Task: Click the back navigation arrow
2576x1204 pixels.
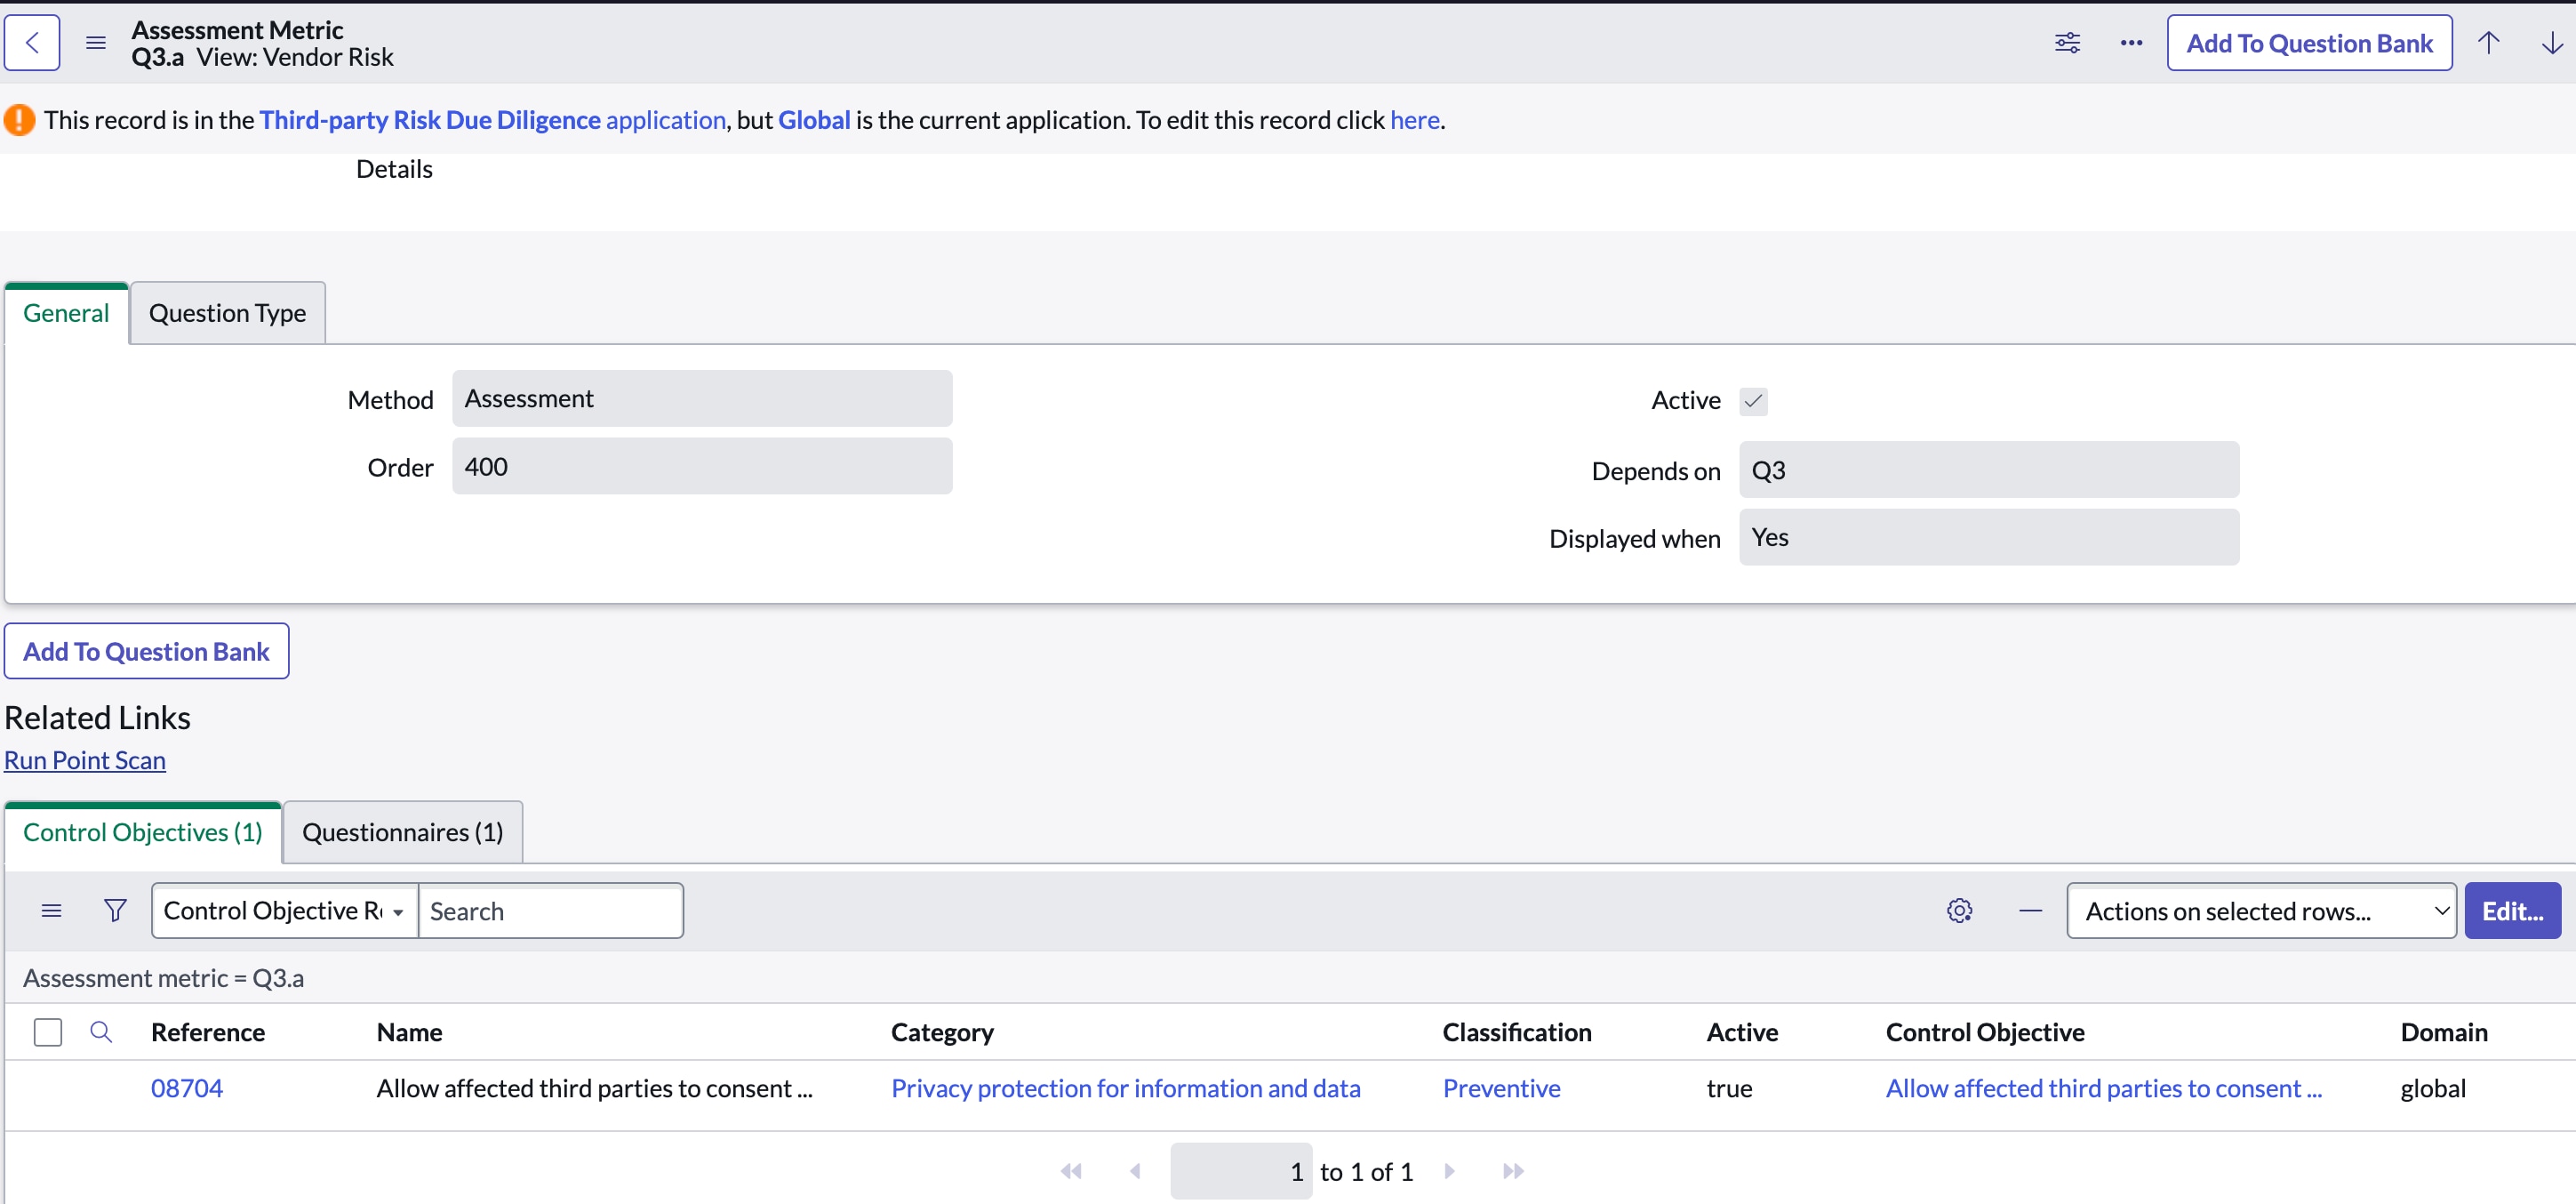Action: [x=31, y=42]
